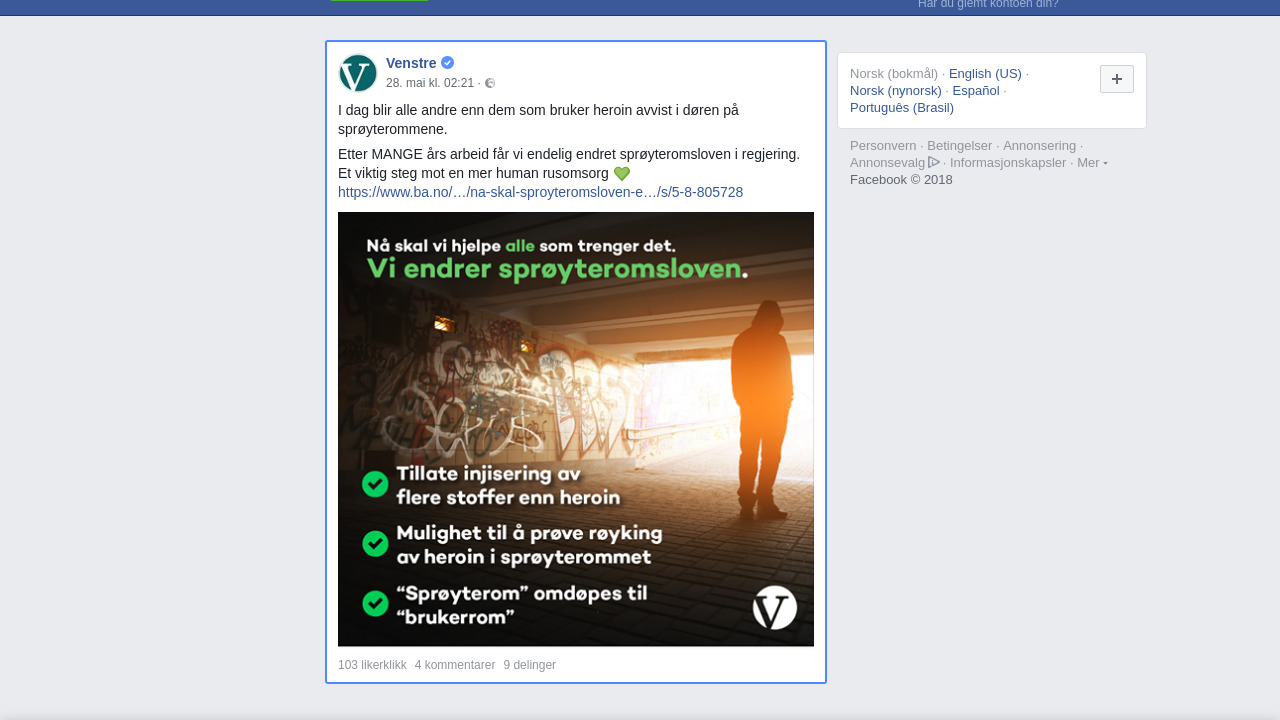
Task: Open the ba.no sprøyteromsloven article link
Action: coord(540,192)
